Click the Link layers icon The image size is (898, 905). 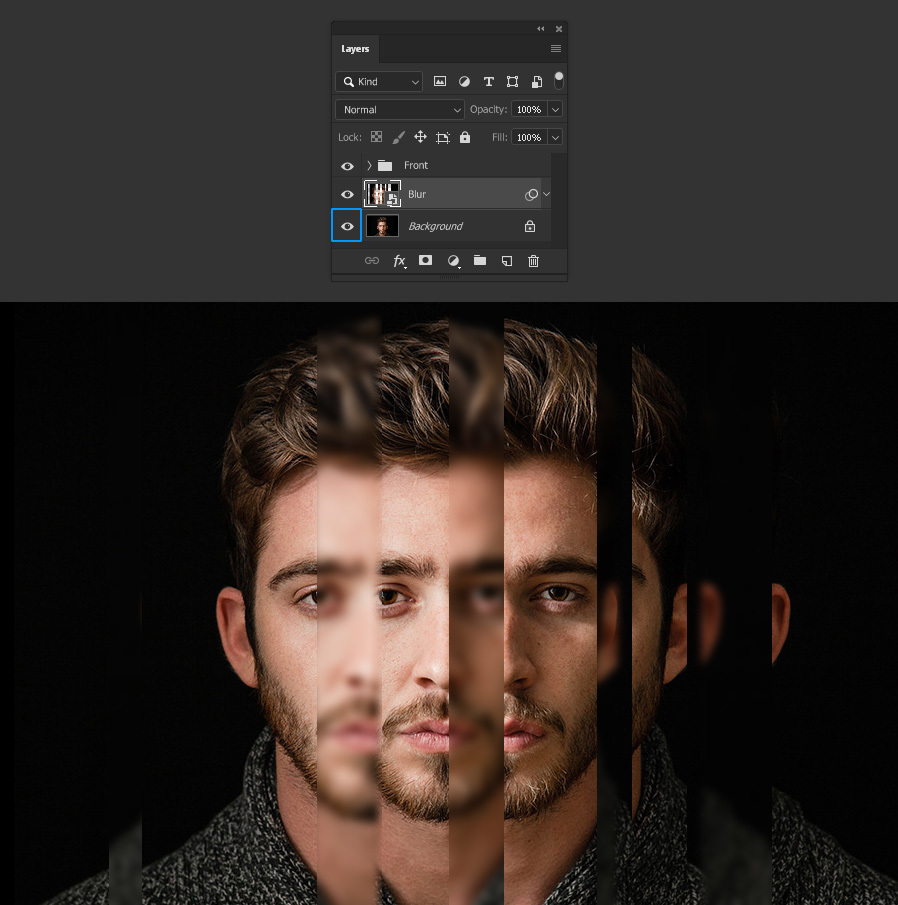(372, 261)
